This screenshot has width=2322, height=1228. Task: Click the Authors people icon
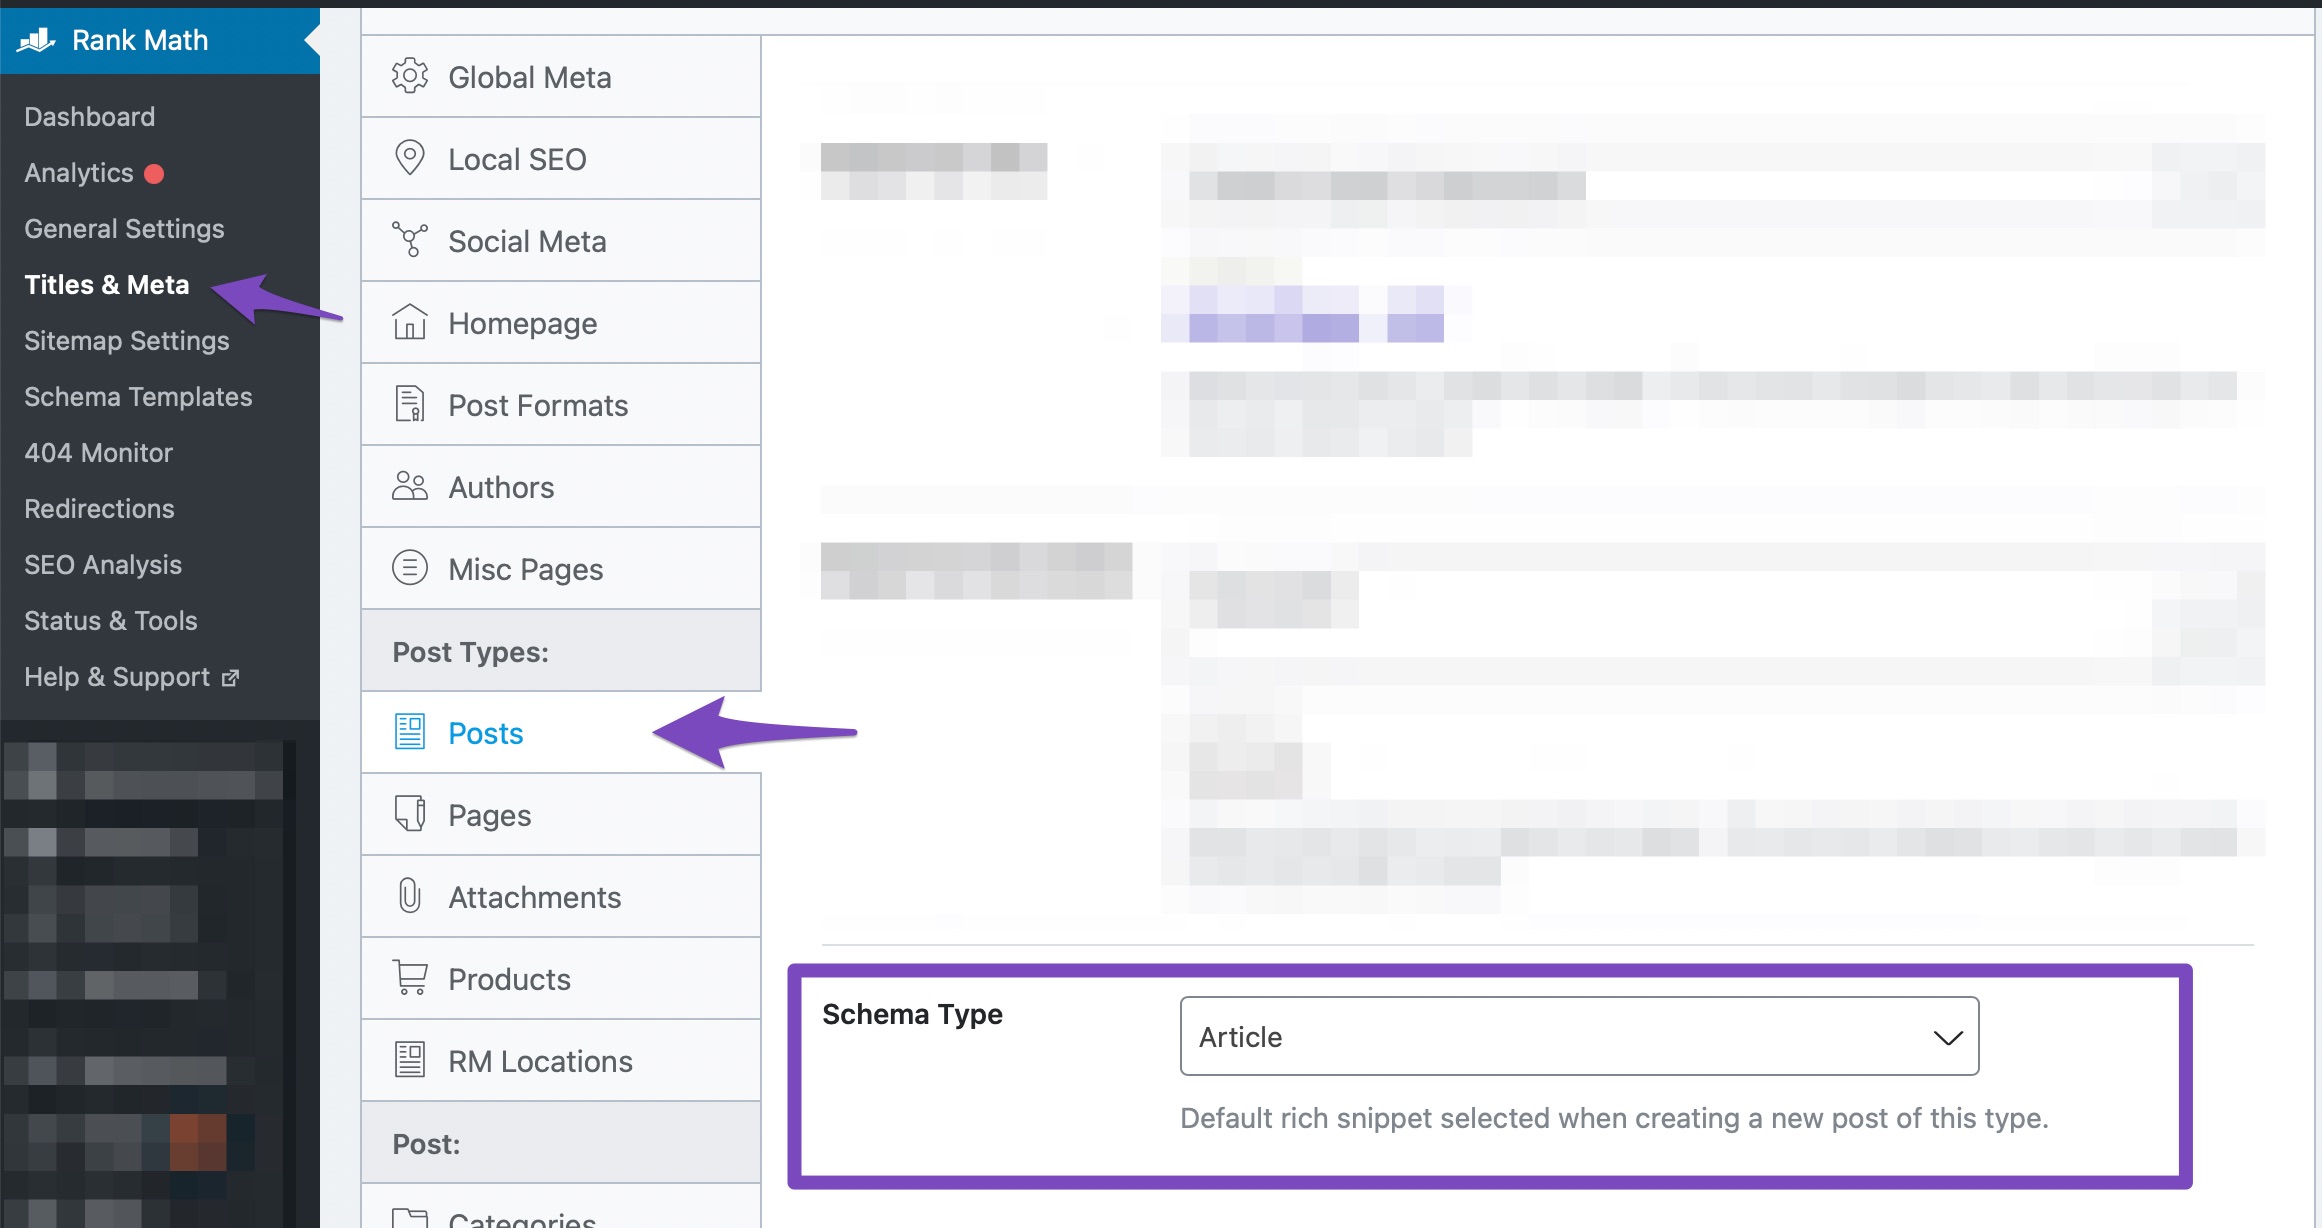[409, 486]
